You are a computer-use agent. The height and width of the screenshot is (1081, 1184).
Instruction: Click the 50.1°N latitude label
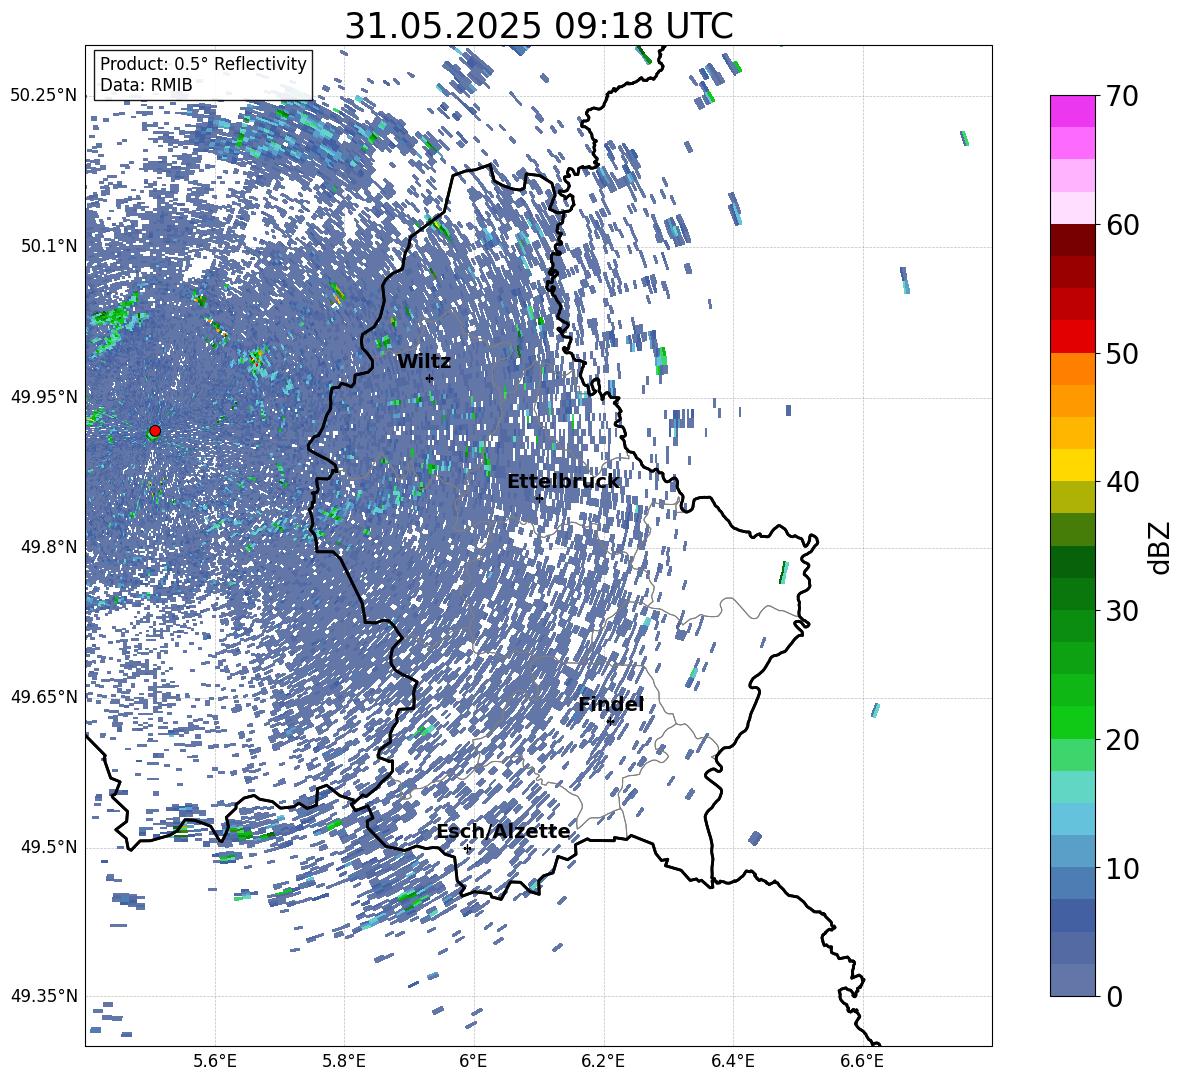click(50, 246)
